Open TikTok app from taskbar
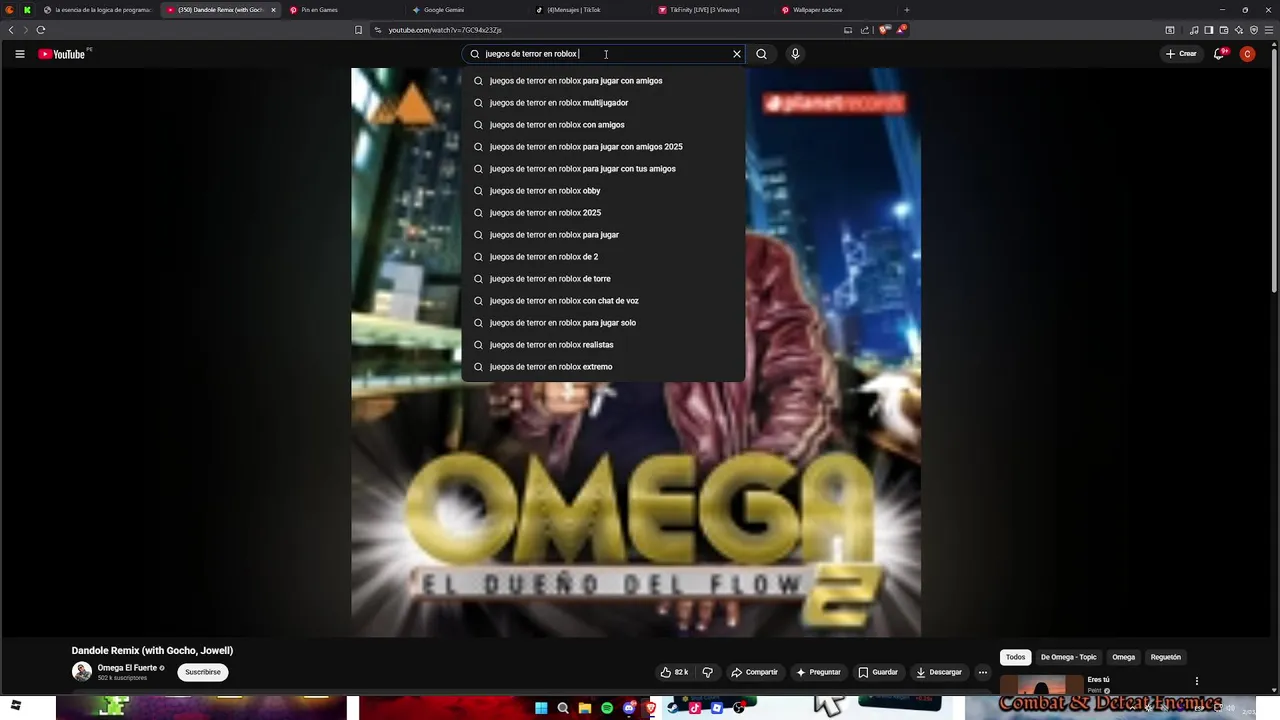1280x720 pixels. 695,708
